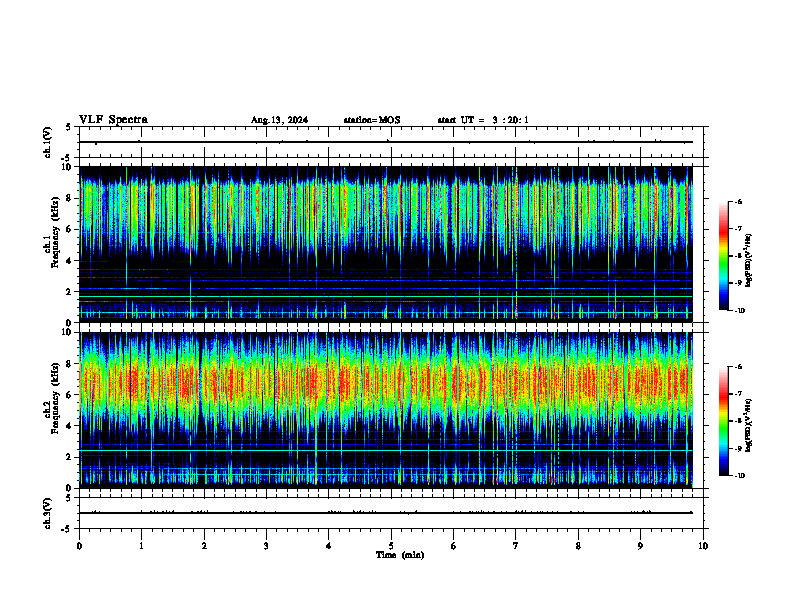Click the "-7" label on ch.1 color bar
The height and width of the screenshot is (612, 792).
(x=738, y=229)
